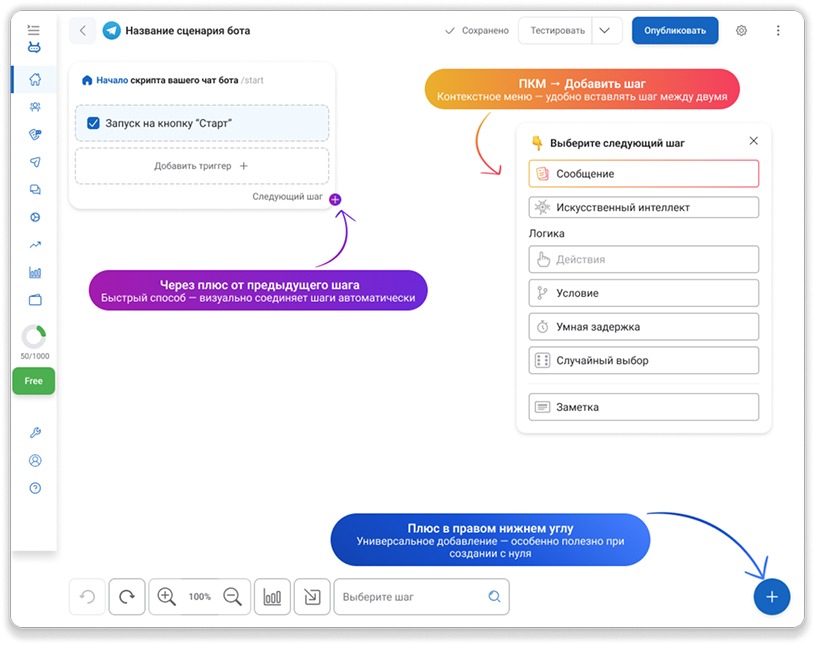Click the "Выберите шаг" search field
Screen dimensions: 815x645
(x=412, y=597)
